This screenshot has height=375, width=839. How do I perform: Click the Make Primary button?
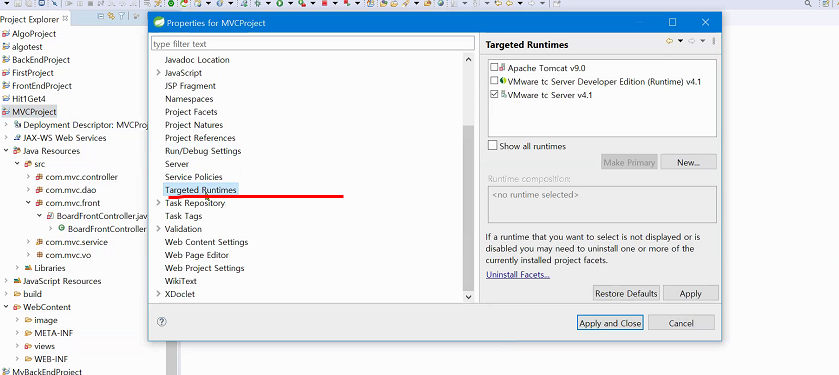(629, 162)
